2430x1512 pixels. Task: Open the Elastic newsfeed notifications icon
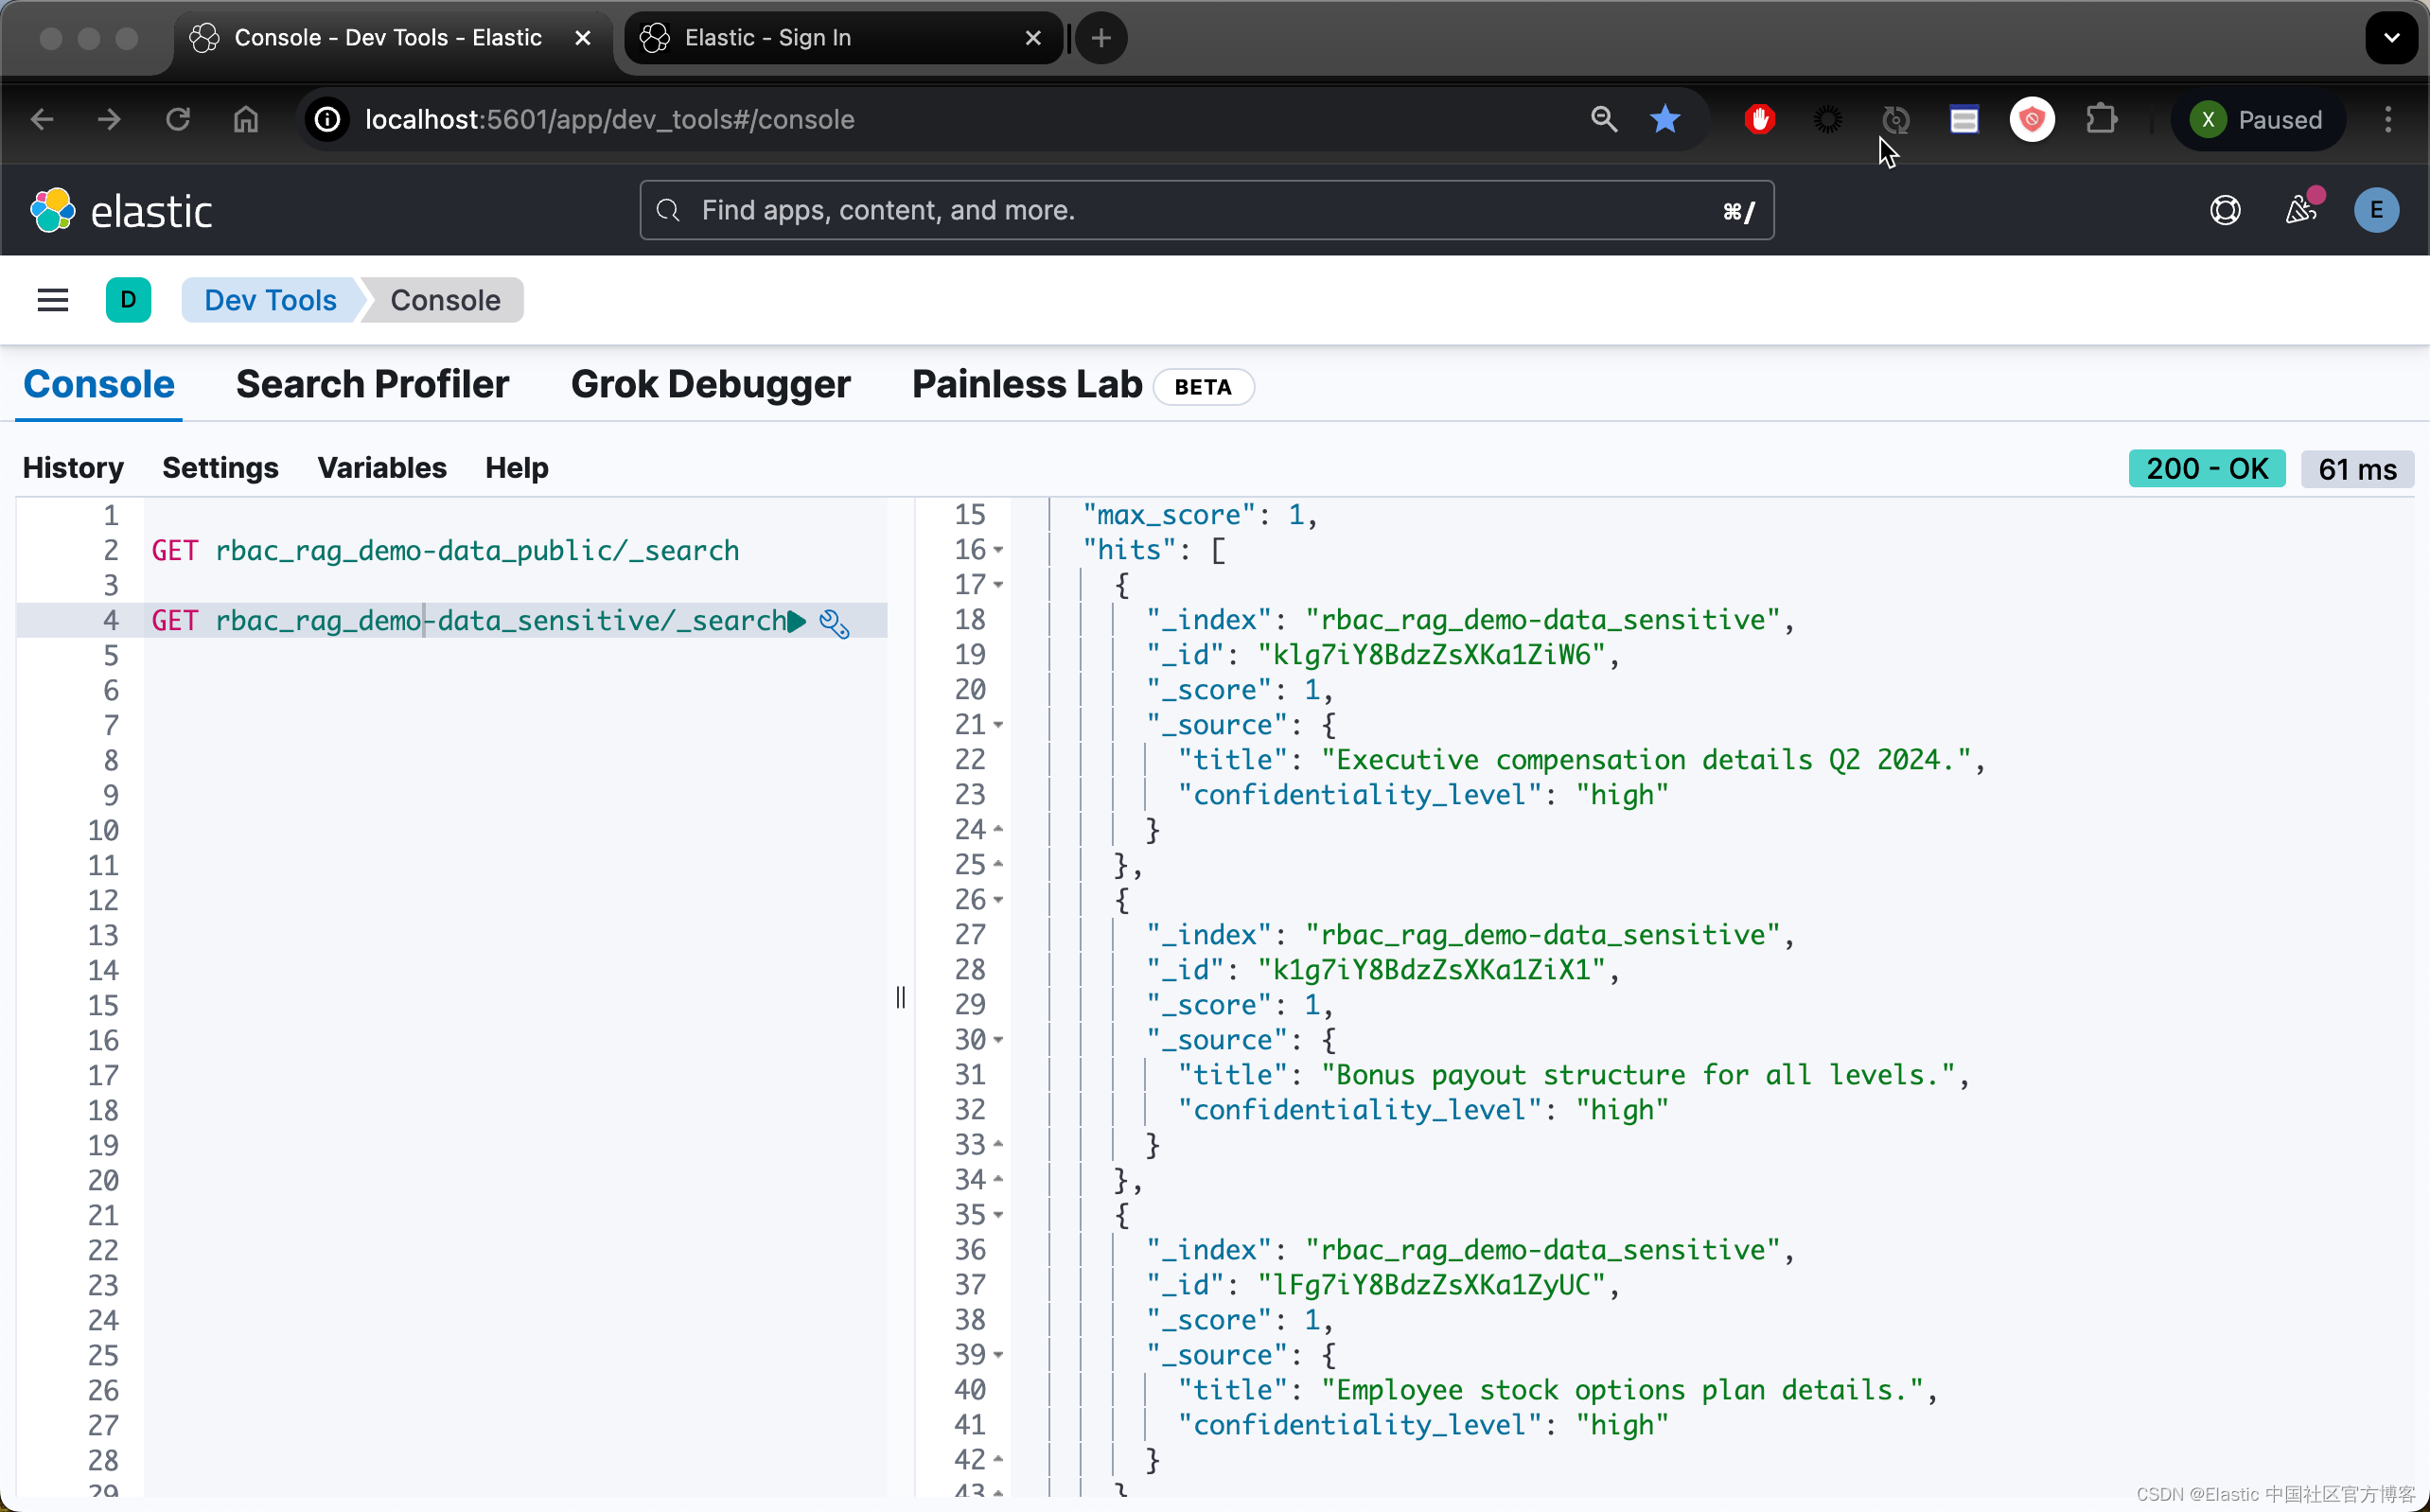2303,210
